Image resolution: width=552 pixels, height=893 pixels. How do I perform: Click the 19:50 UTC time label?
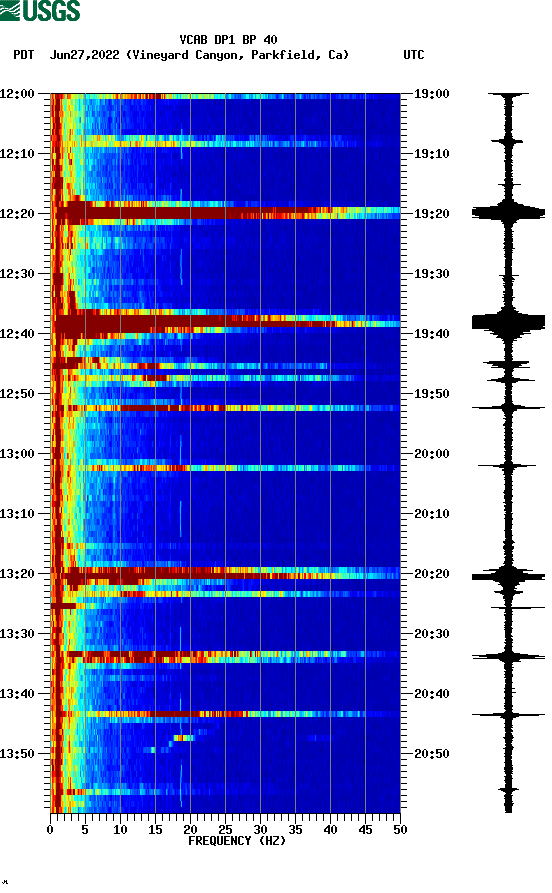[432, 394]
